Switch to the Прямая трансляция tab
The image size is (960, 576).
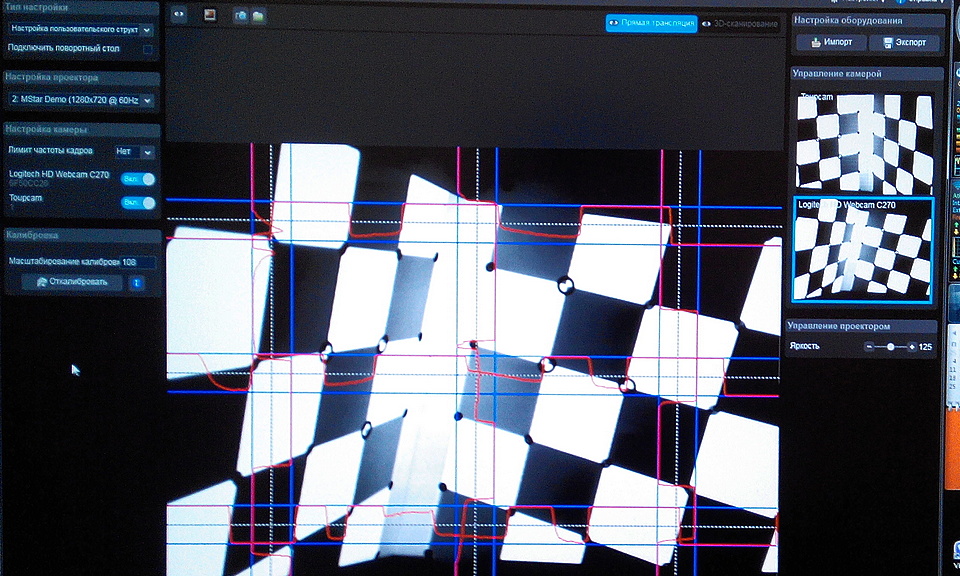(x=650, y=23)
